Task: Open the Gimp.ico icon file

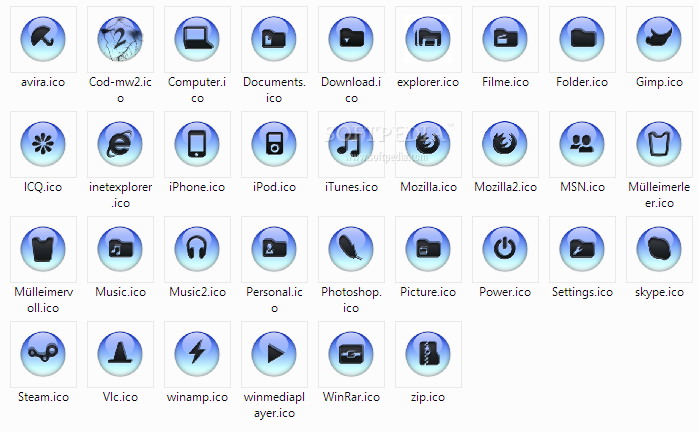Action: tap(659, 39)
